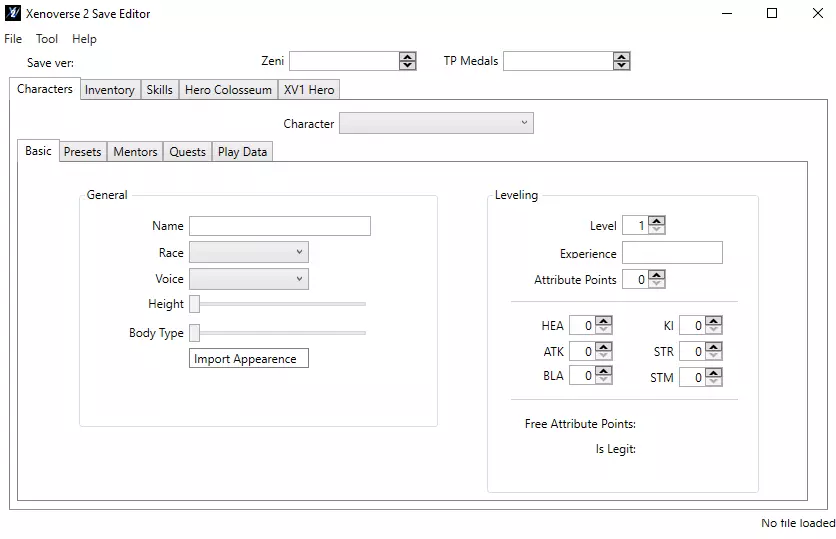Decrease TP Medals with the down arrow
Viewport: 836px width, 539px height.
tap(622, 66)
